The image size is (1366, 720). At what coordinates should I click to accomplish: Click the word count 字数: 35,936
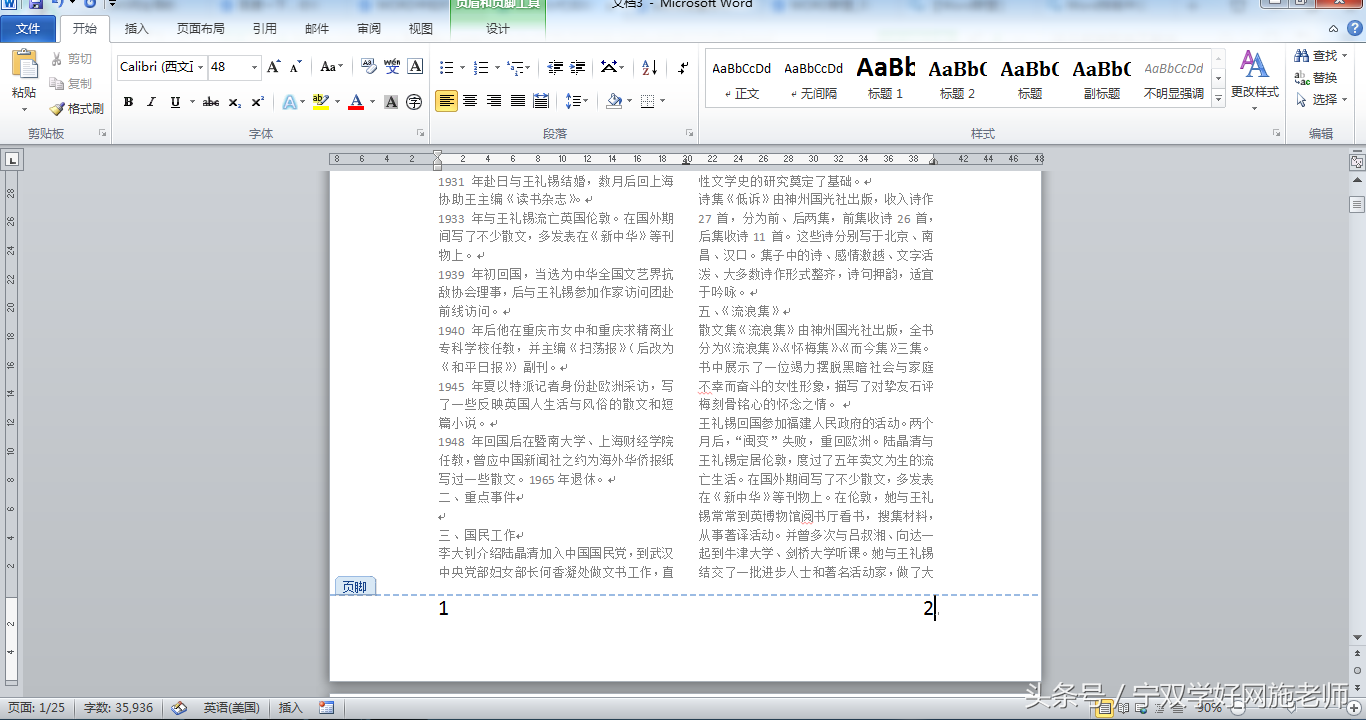click(x=118, y=708)
